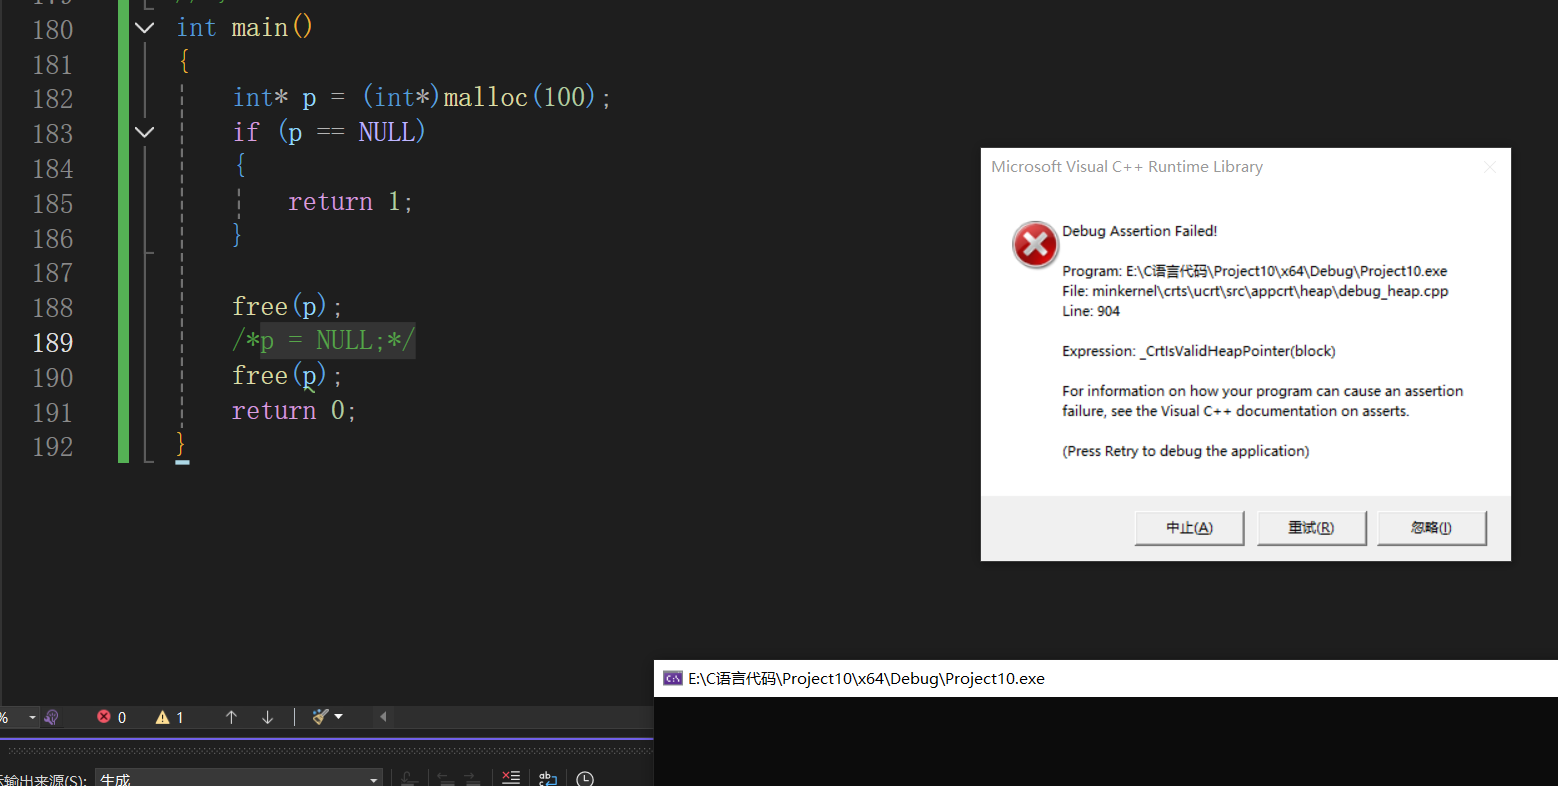The width and height of the screenshot is (1558, 786).
Task: Close the Runtime Library assertion dialog
Action: (1489, 167)
